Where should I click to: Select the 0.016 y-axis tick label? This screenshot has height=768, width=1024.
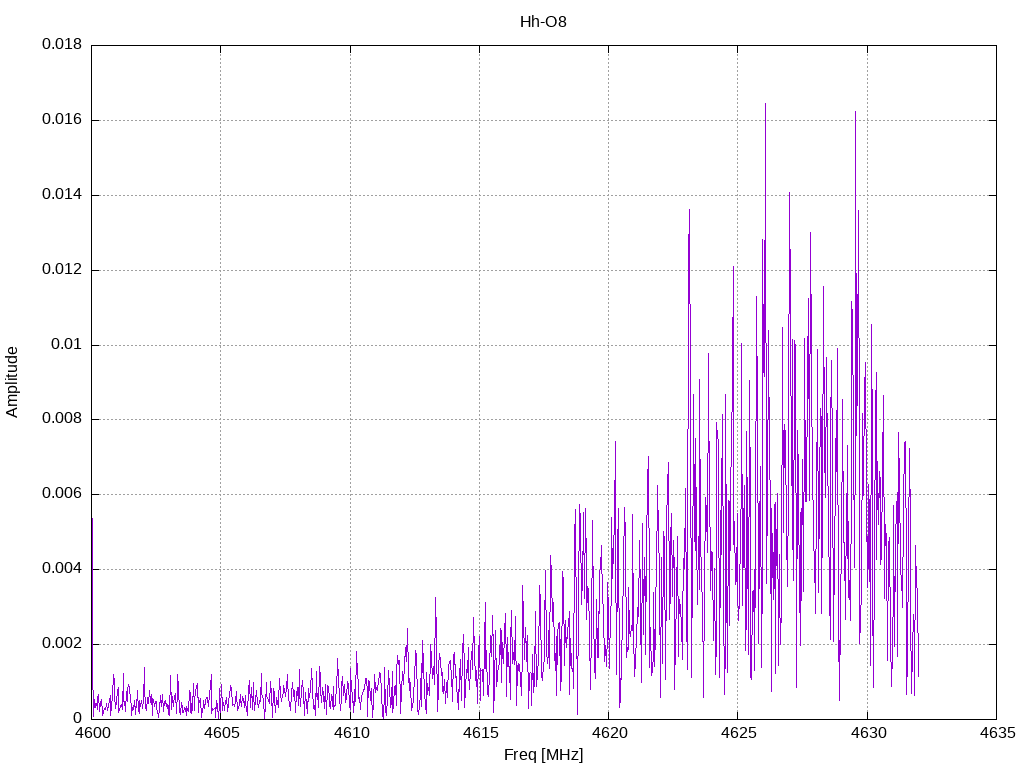pos(62,120)
